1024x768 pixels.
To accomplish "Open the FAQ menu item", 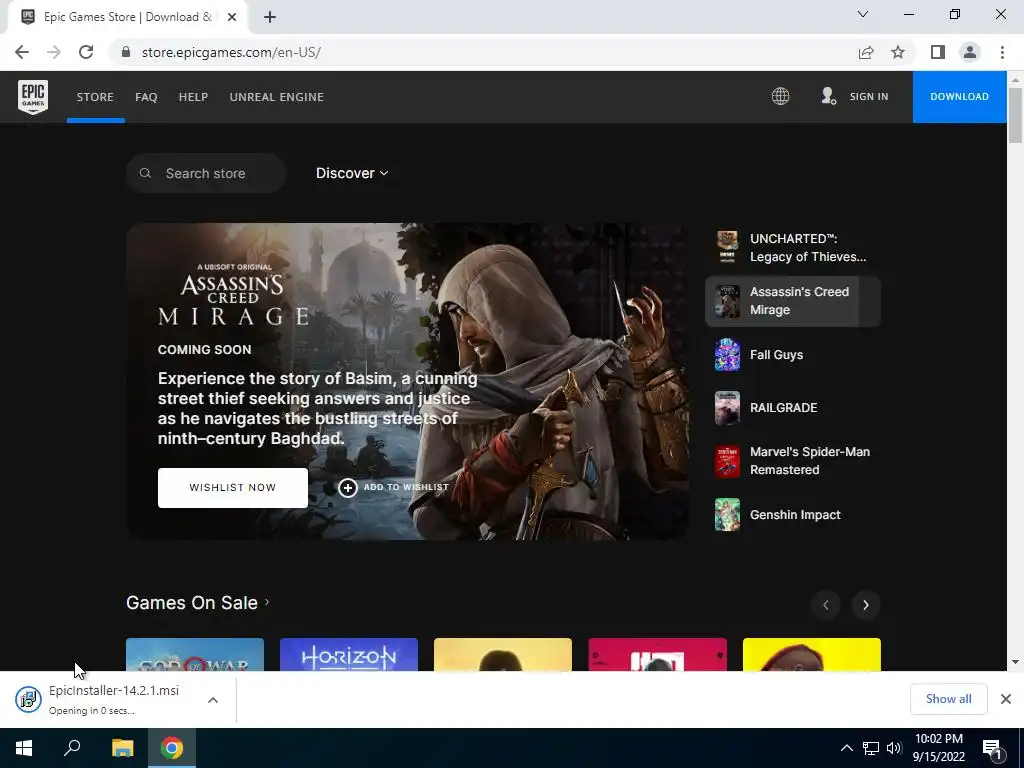I will pyautogui.click(x=146, y=97).
